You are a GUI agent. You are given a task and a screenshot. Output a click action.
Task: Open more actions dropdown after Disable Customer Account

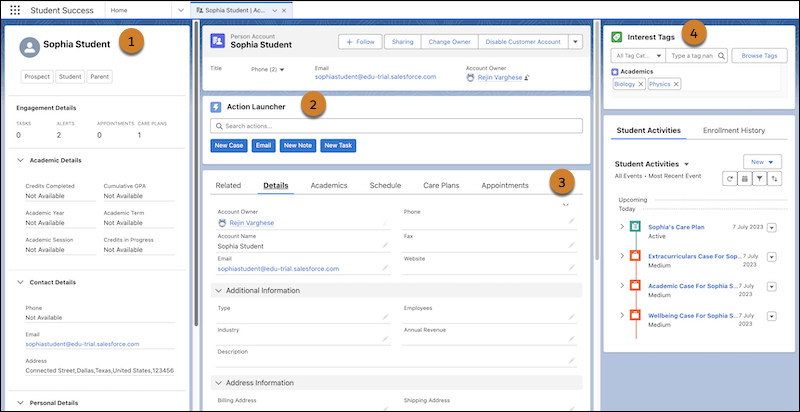pos(576,42)
